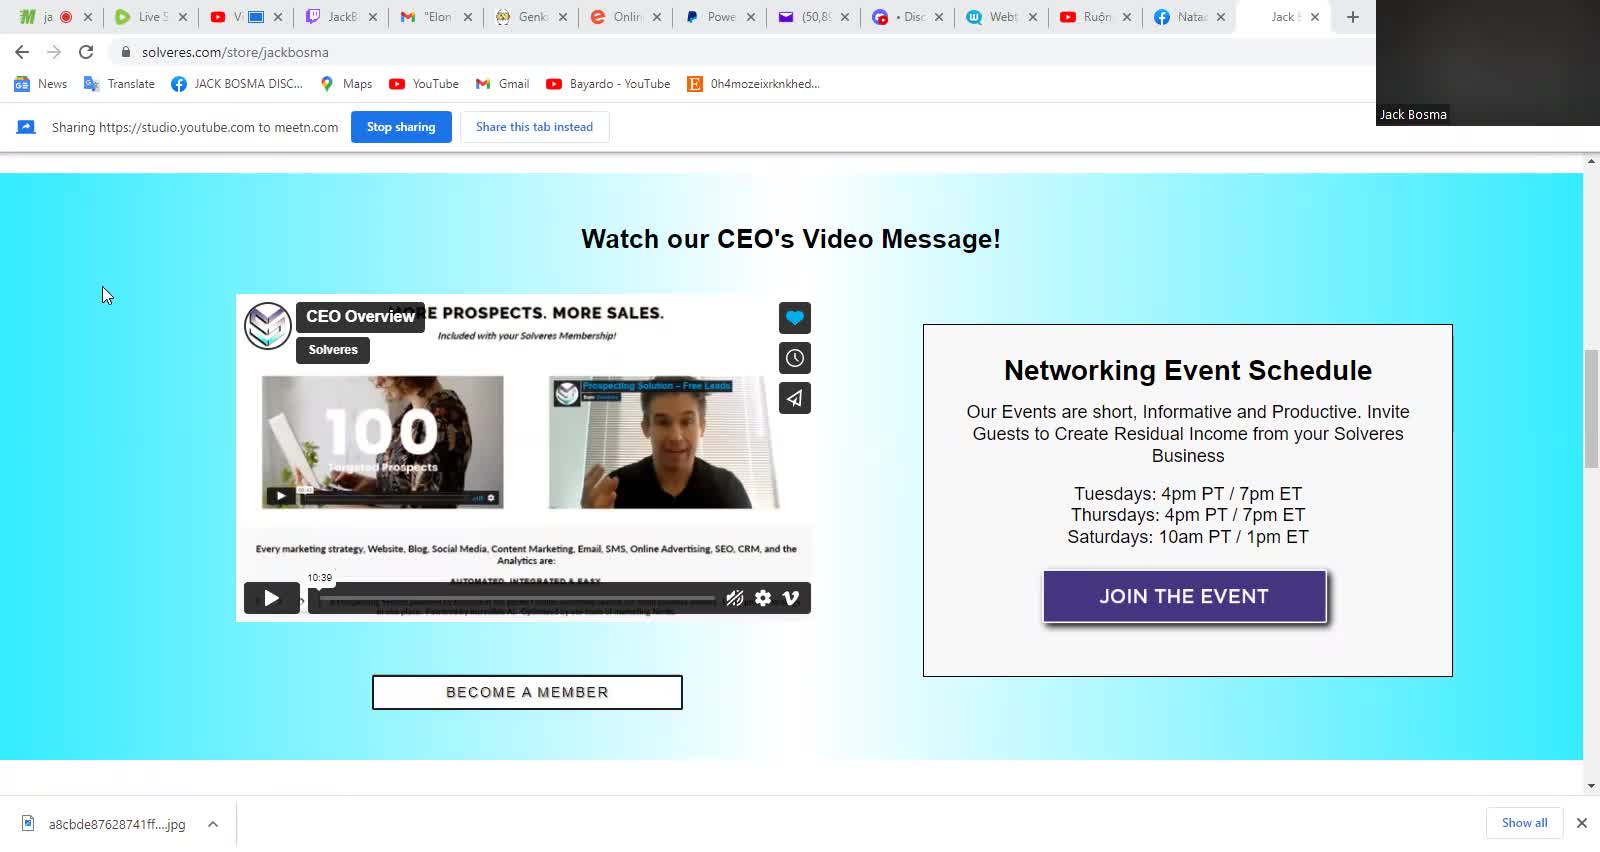Viewport: 1600px width, 852px height.
Task: Like the video with heart icon
Action: [795, 318]
